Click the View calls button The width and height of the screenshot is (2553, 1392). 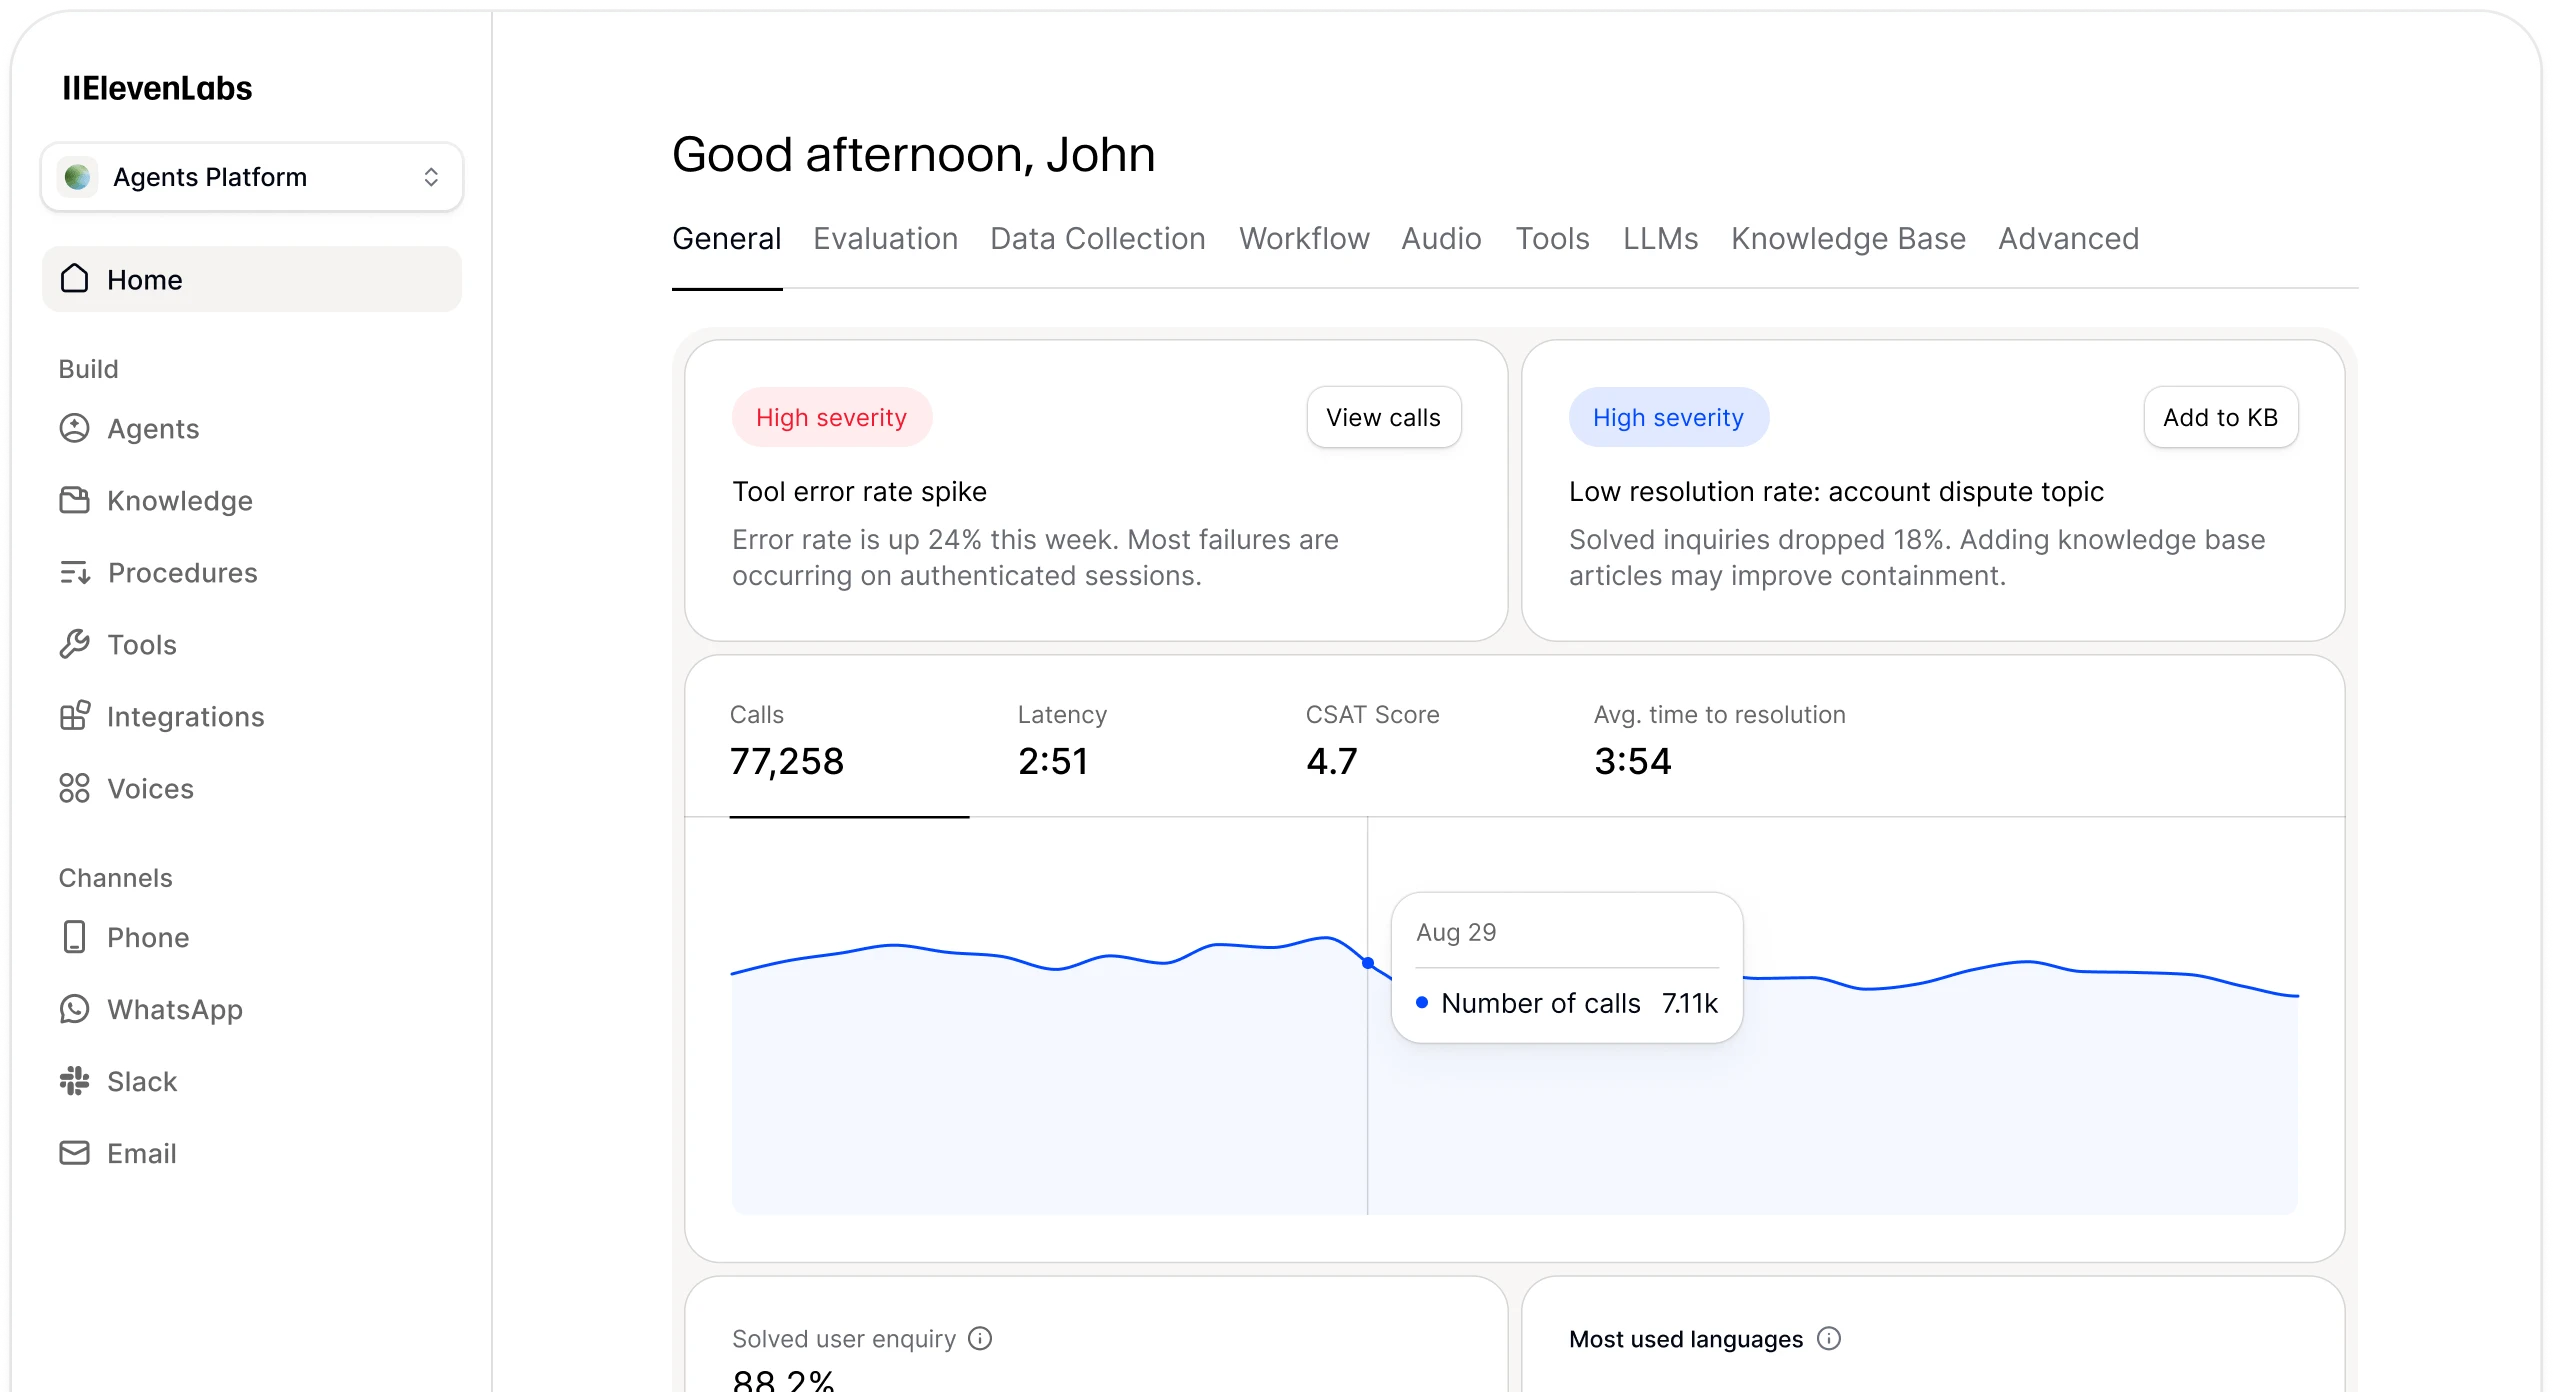coord(1384,417)
